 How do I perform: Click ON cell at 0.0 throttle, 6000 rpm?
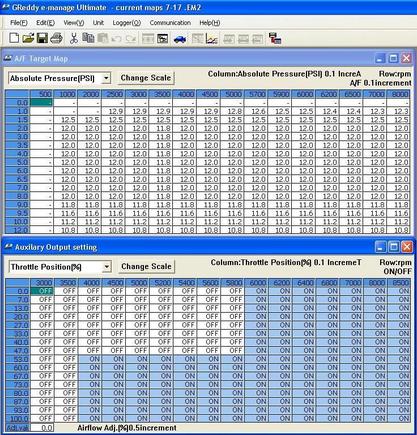(x=257, y=291)
